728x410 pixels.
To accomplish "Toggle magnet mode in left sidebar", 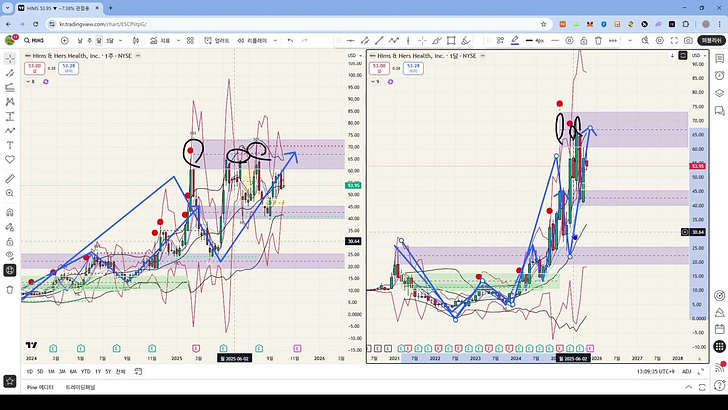I will (x=10, y=213).
